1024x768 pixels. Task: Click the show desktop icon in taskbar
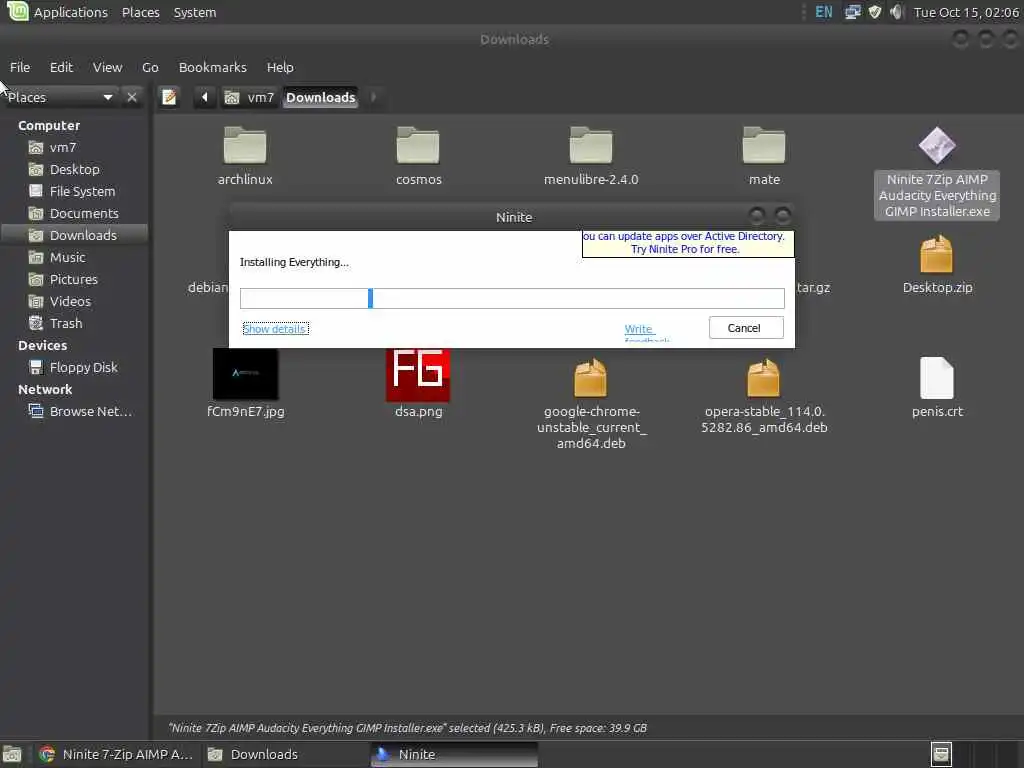(x=12, y=754)
